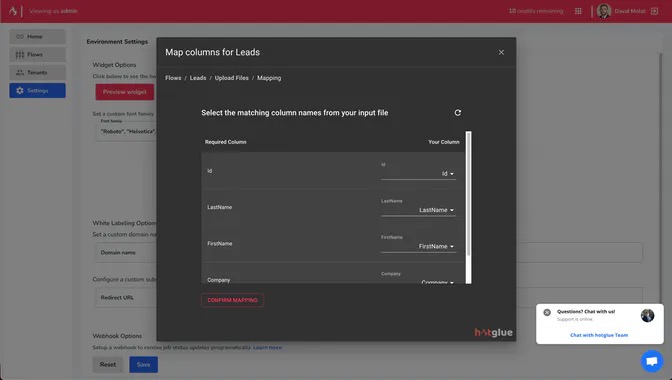This screenshot has height=380, width=672.
Task: Open the apps grid icon in header
Action: pos(578,11)
